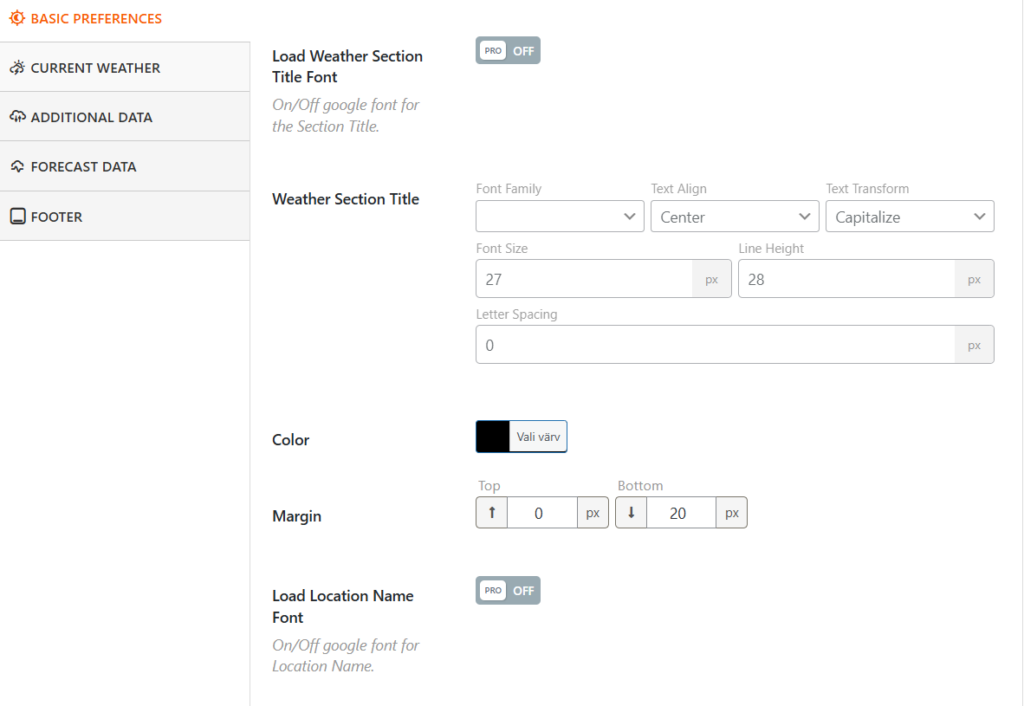Click the Line Height input field
The image size is (1024, 706).
[x=846, y=280]
